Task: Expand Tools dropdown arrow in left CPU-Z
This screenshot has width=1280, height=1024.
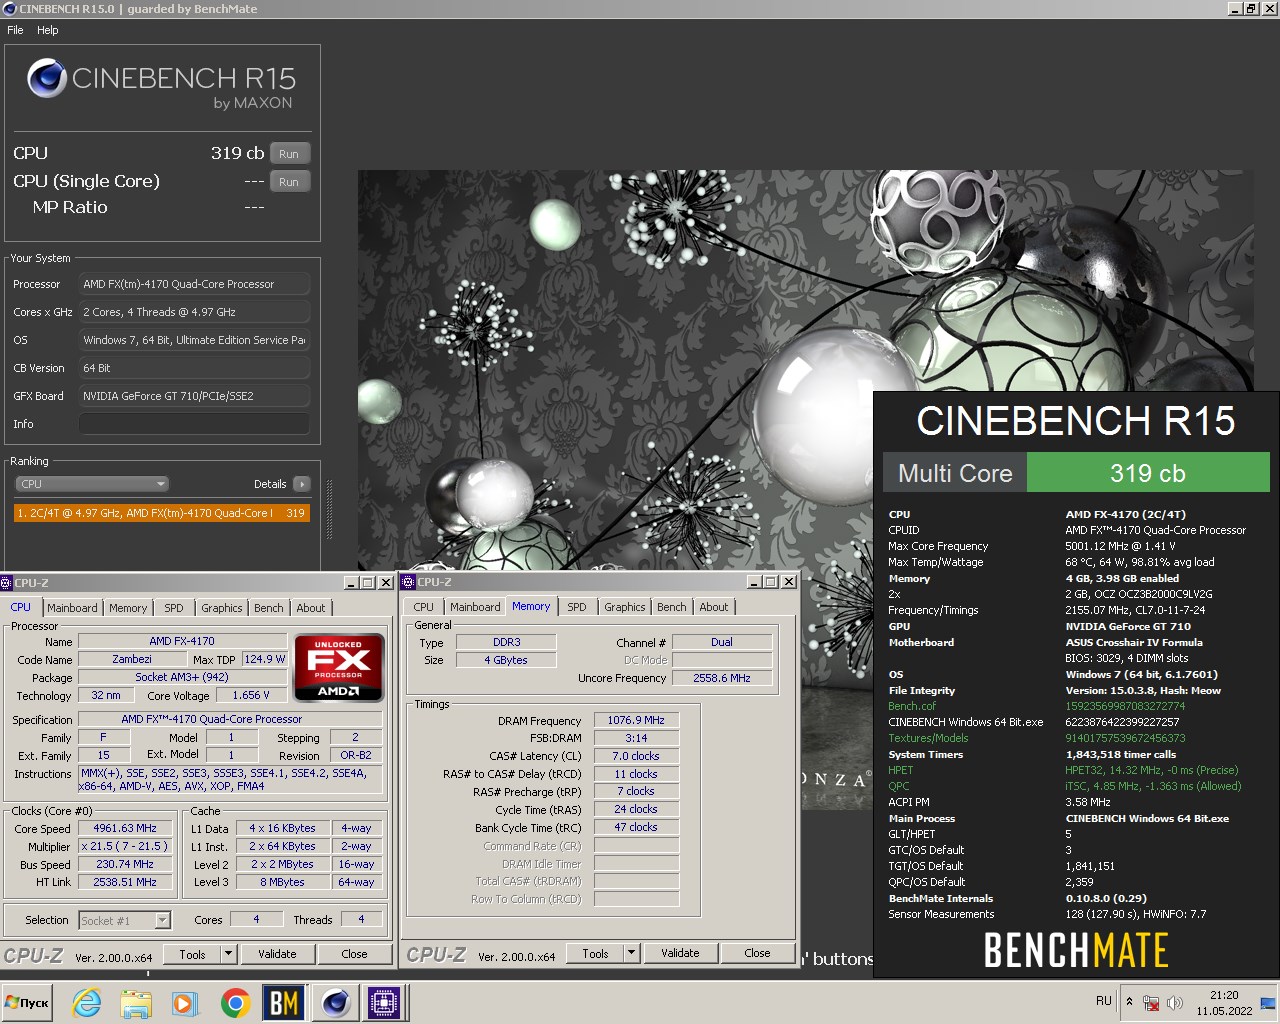Action: pos(228,954)
